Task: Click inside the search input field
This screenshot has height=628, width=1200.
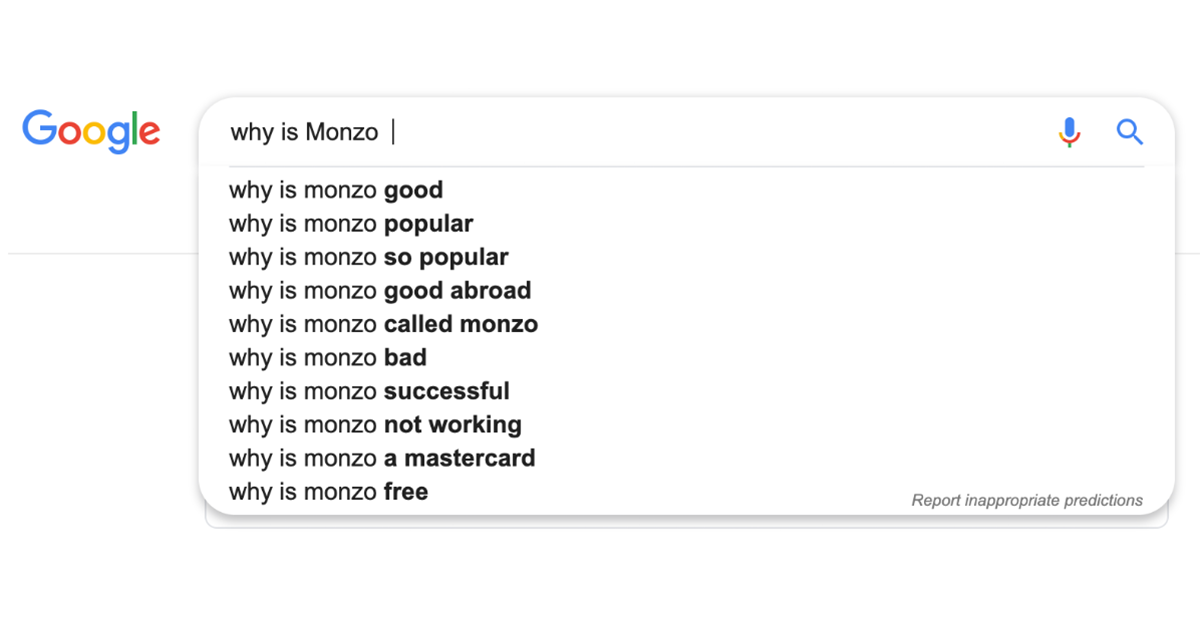Action: pyautogui.click(x=600, y=131)
